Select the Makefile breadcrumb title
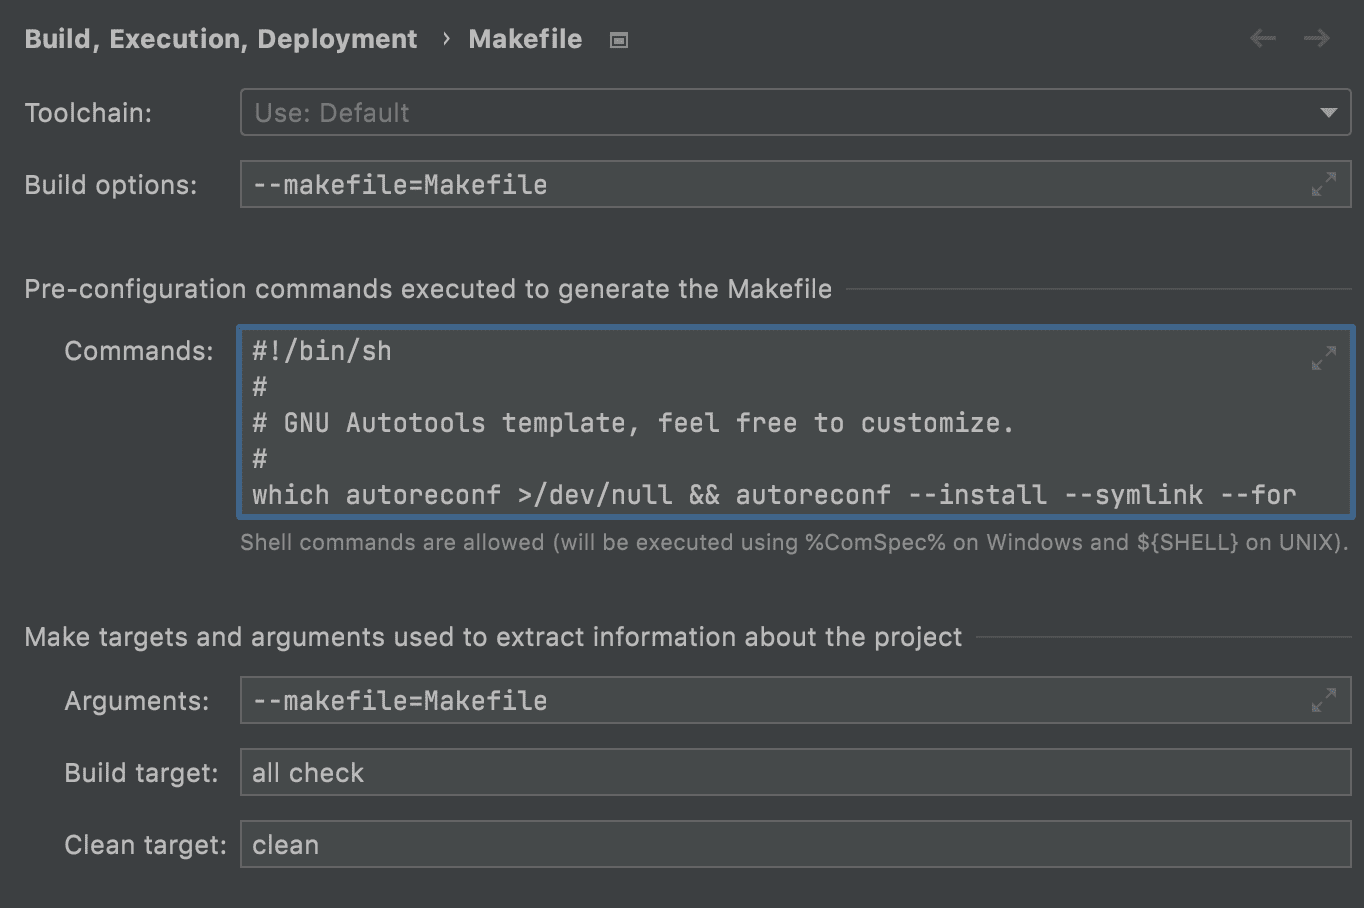 click(525, 39)
